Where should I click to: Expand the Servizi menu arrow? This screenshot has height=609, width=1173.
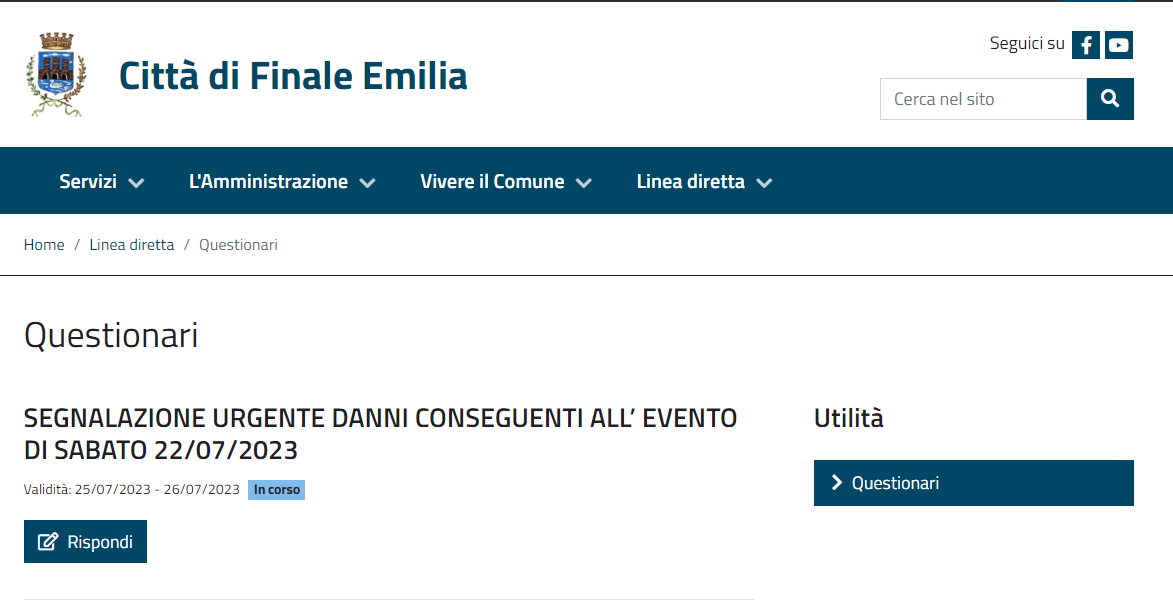pyautogui.click(x=136, y=183)
